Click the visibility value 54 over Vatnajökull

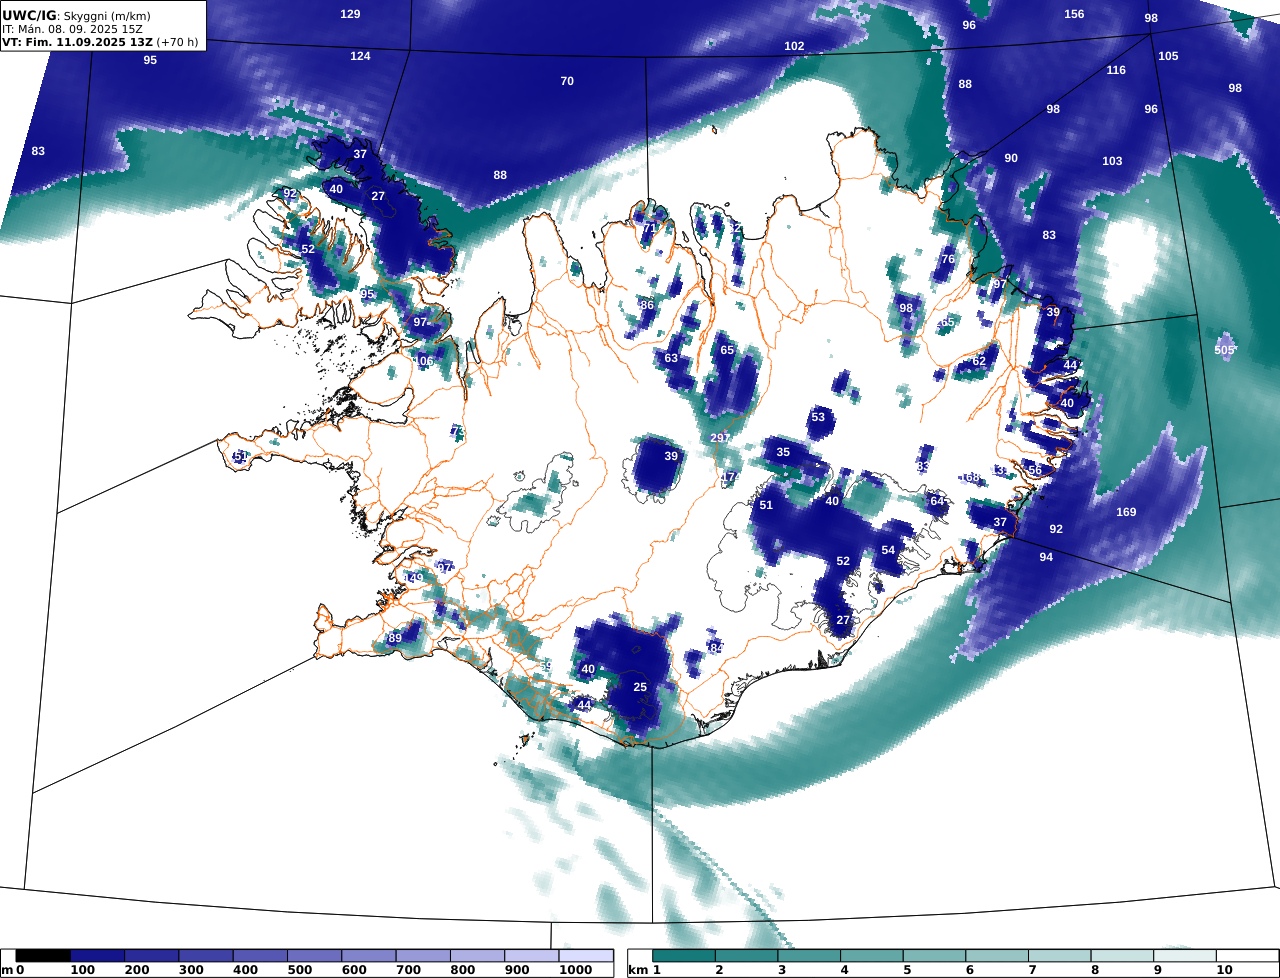tap(888, 550)
